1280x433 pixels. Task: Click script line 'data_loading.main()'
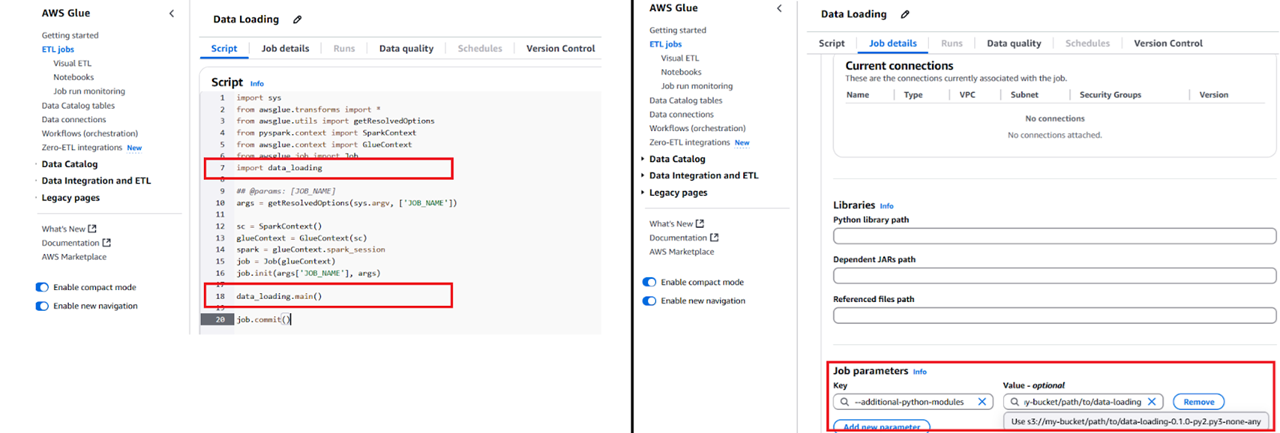tap(279, 296)
